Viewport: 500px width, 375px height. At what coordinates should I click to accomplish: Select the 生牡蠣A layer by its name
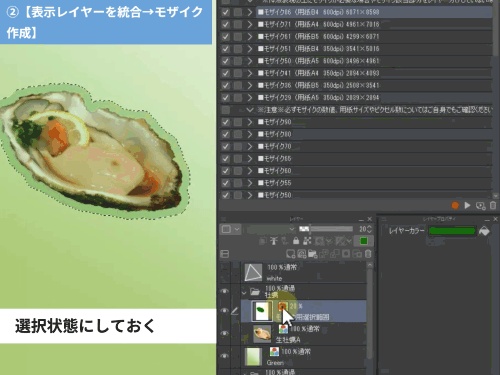coord(288,340)
